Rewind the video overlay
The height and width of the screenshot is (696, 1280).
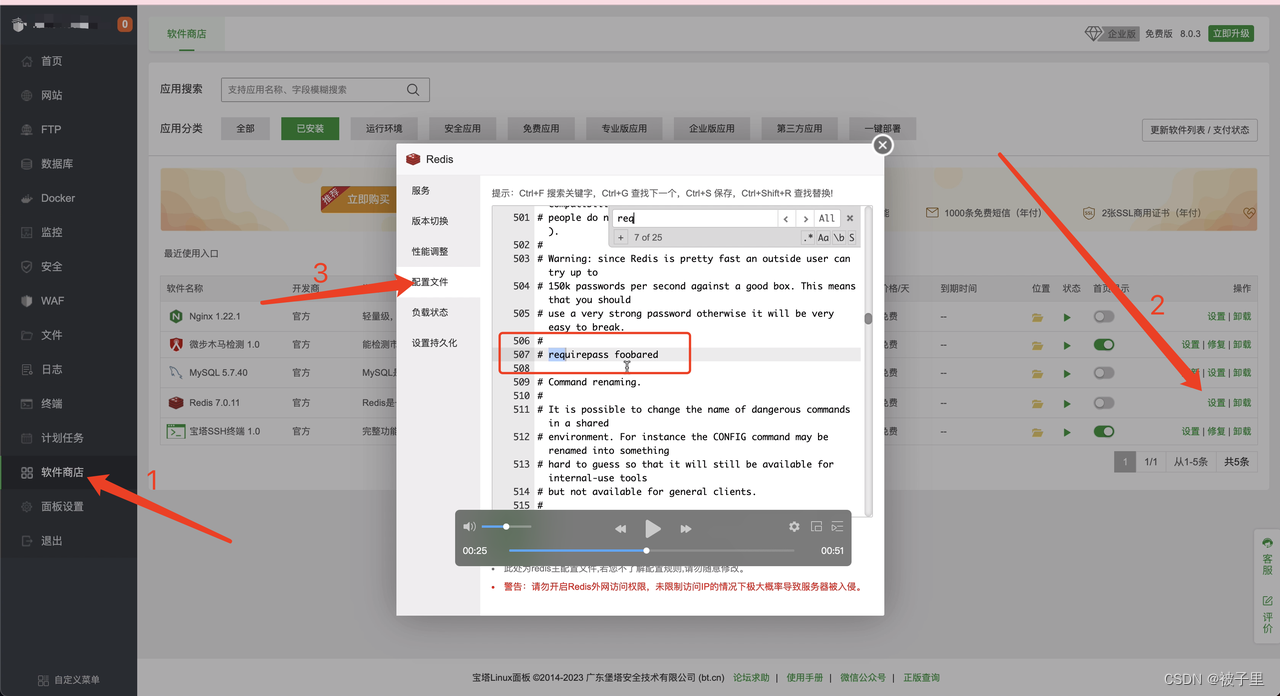[x=620, y=528]
